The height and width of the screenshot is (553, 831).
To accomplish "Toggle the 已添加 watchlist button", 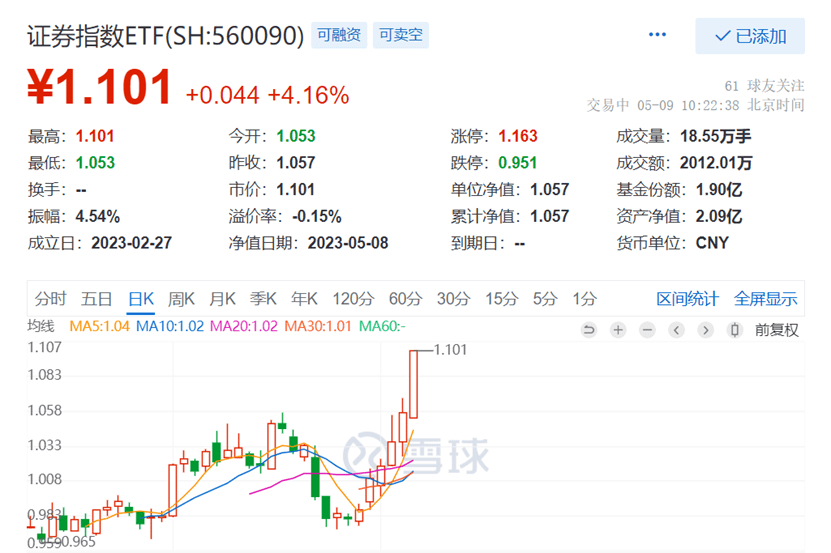I will (x=750, y=36).
